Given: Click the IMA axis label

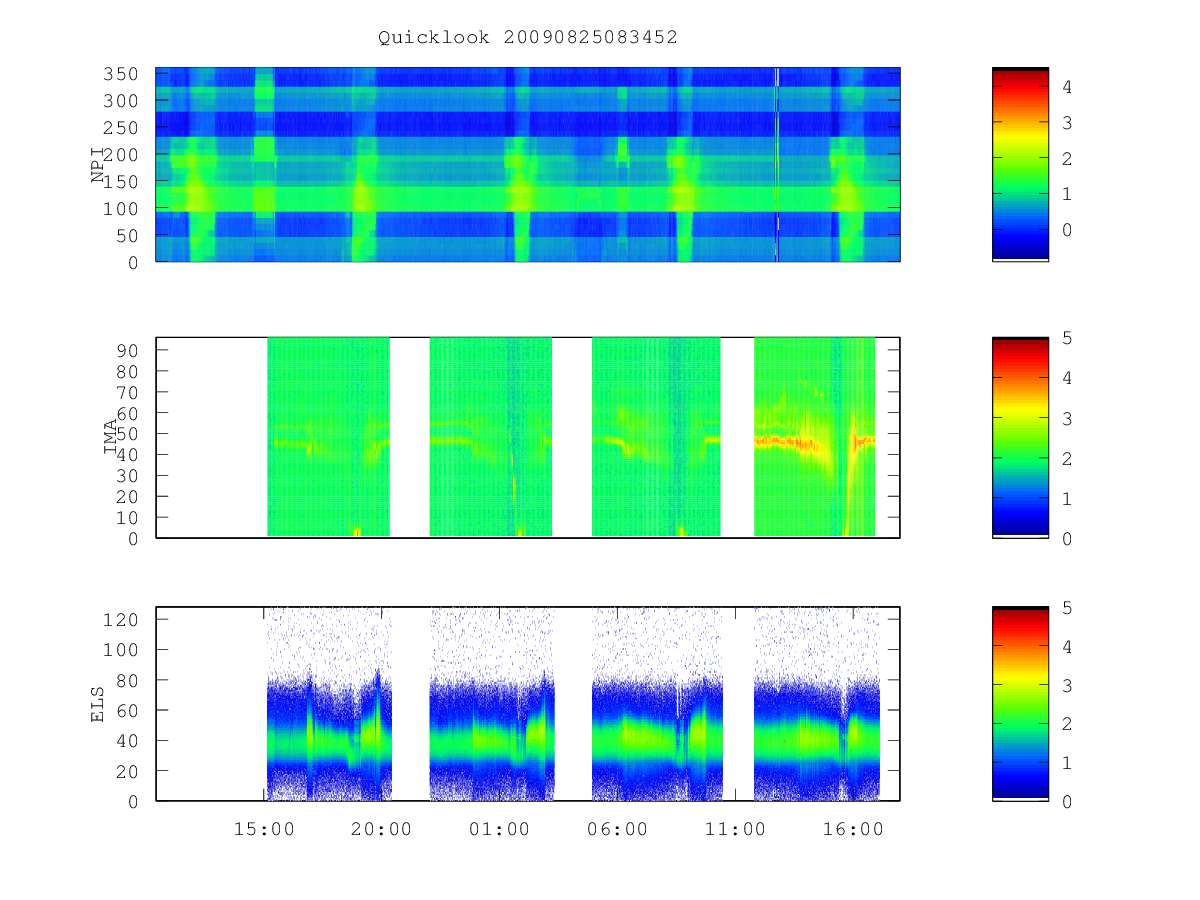Looking at the screenshot, I should point(110,438).
